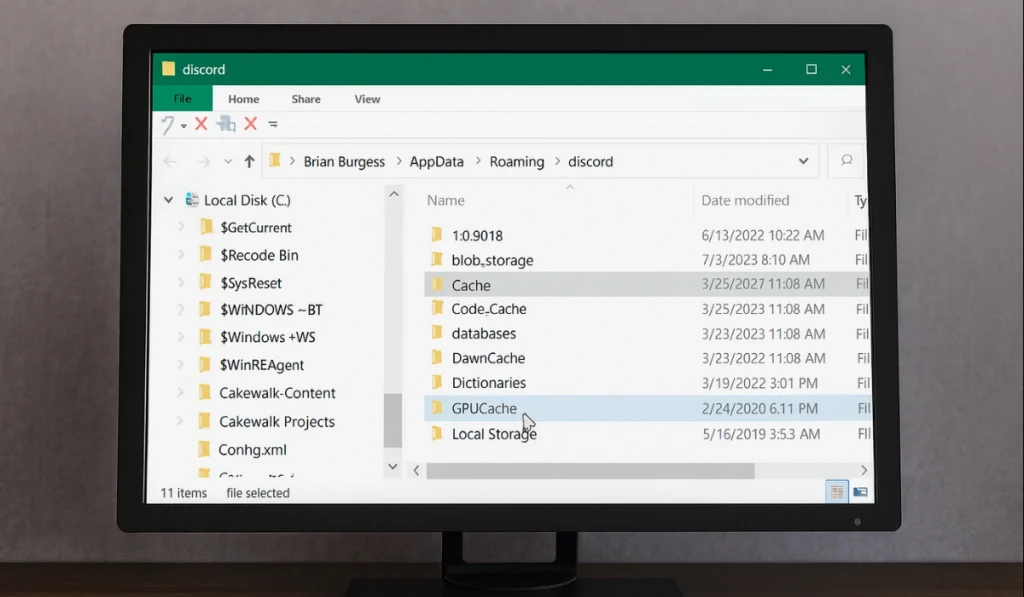Click the properties icon in quick access toolbar
Viewport: 1024px width, 597px height.
click(226, 123)
